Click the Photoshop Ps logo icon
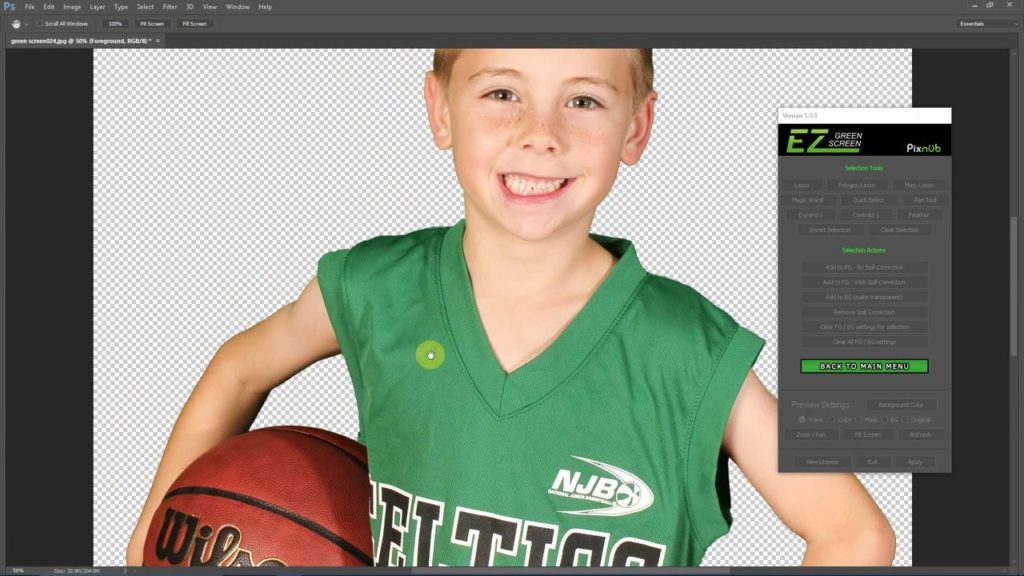This screenshot has width=1024, height=576. pos(9,7)
